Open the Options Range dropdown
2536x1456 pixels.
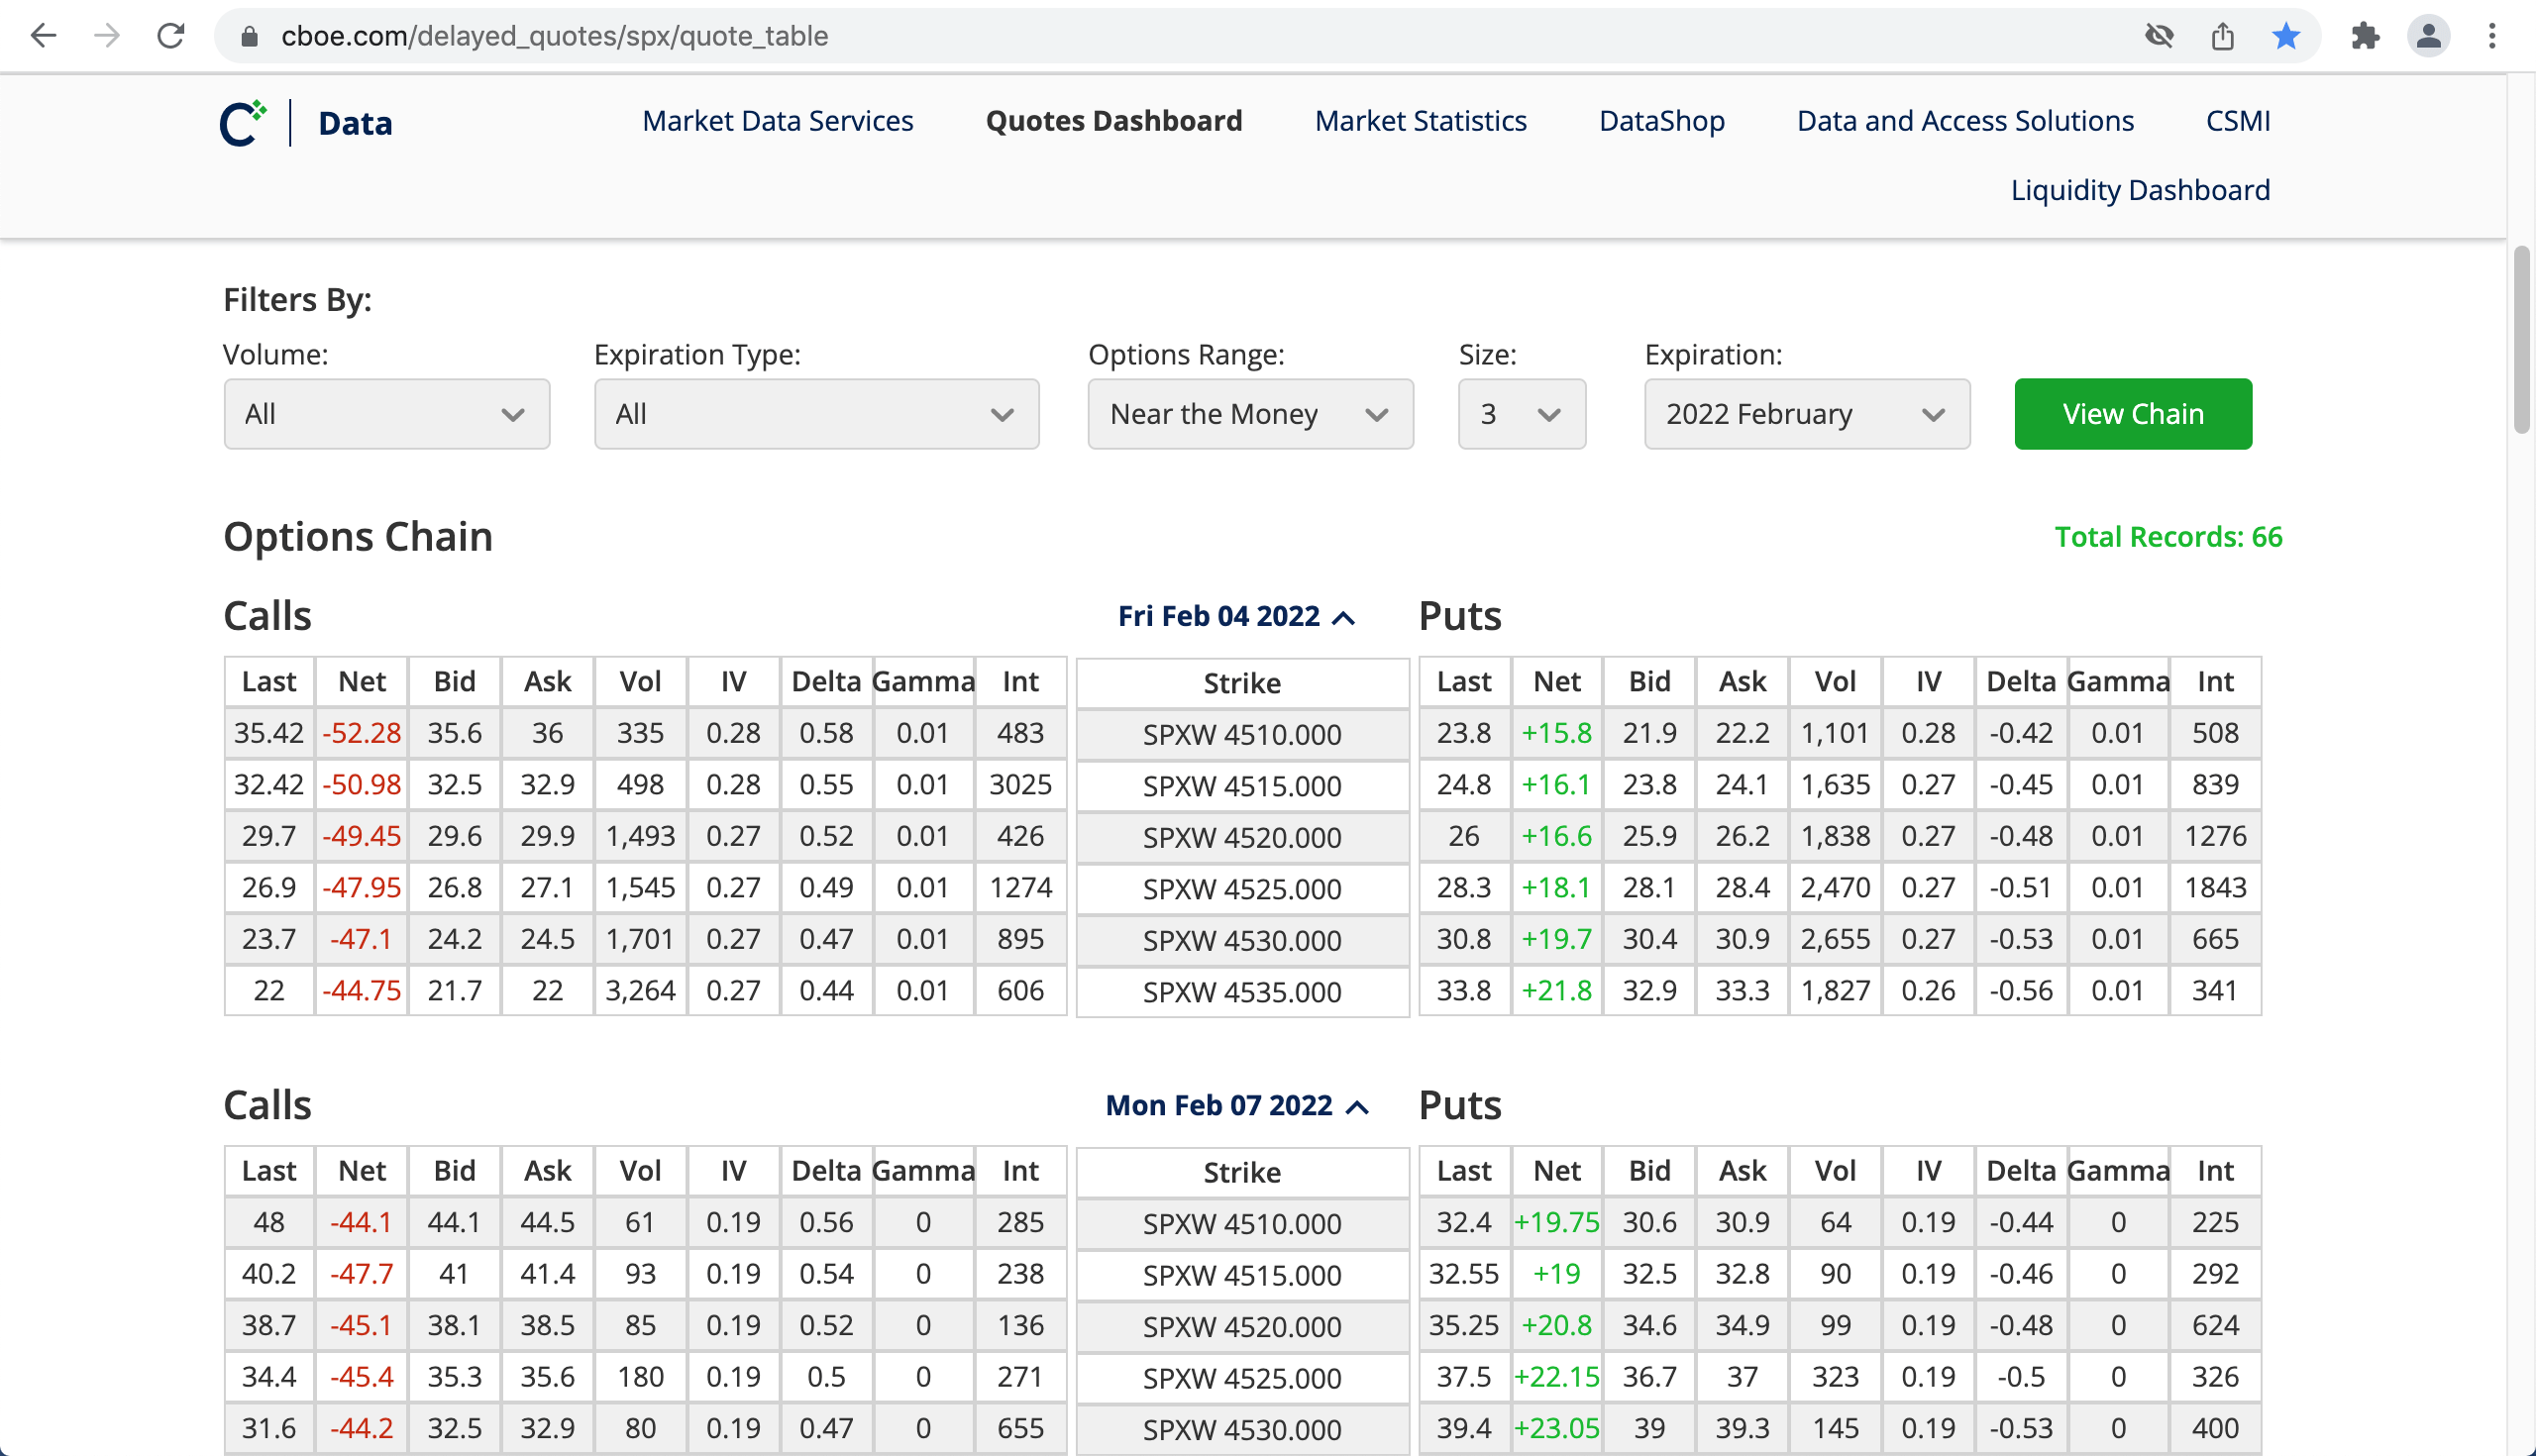pos(1250,414)
